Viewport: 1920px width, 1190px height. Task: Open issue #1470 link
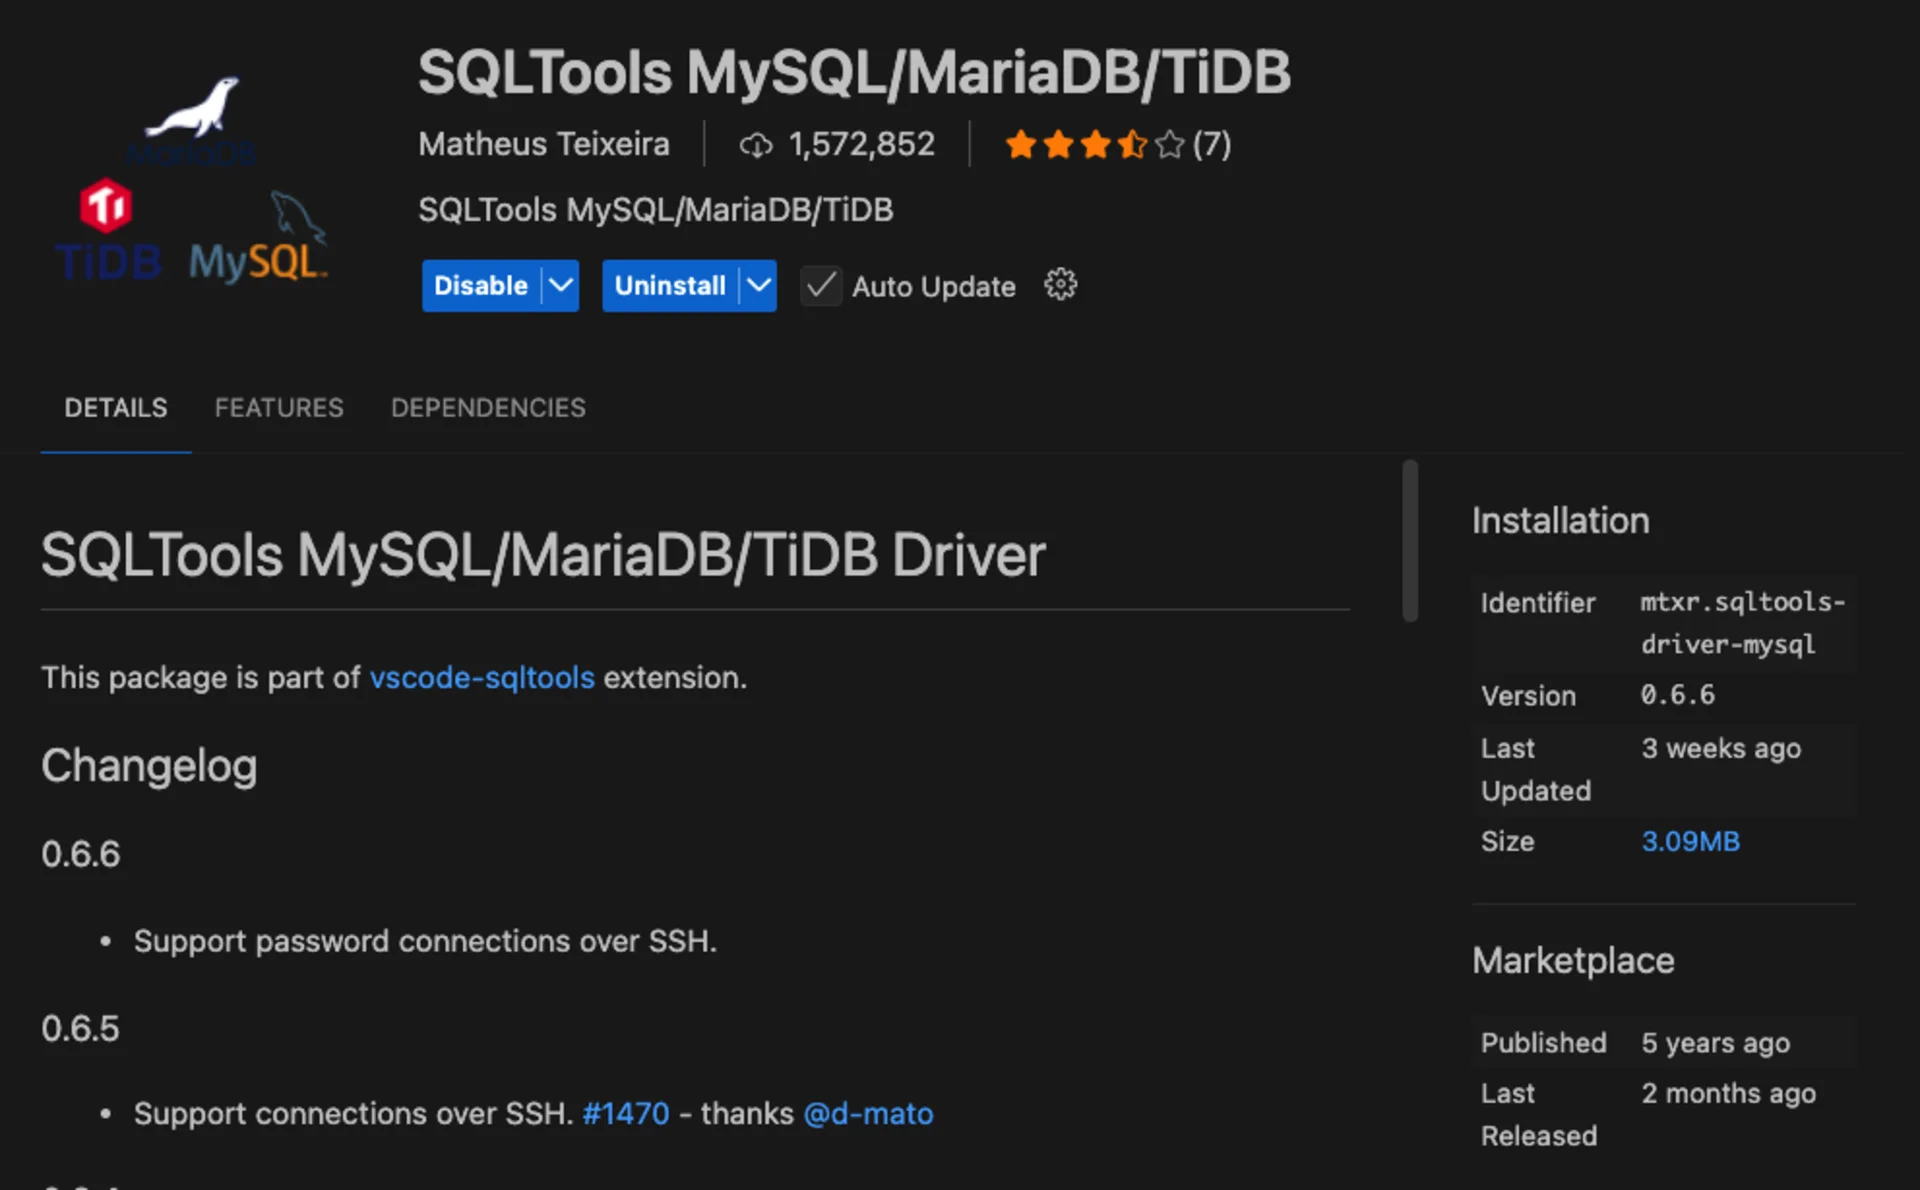tap(625, 1113)
